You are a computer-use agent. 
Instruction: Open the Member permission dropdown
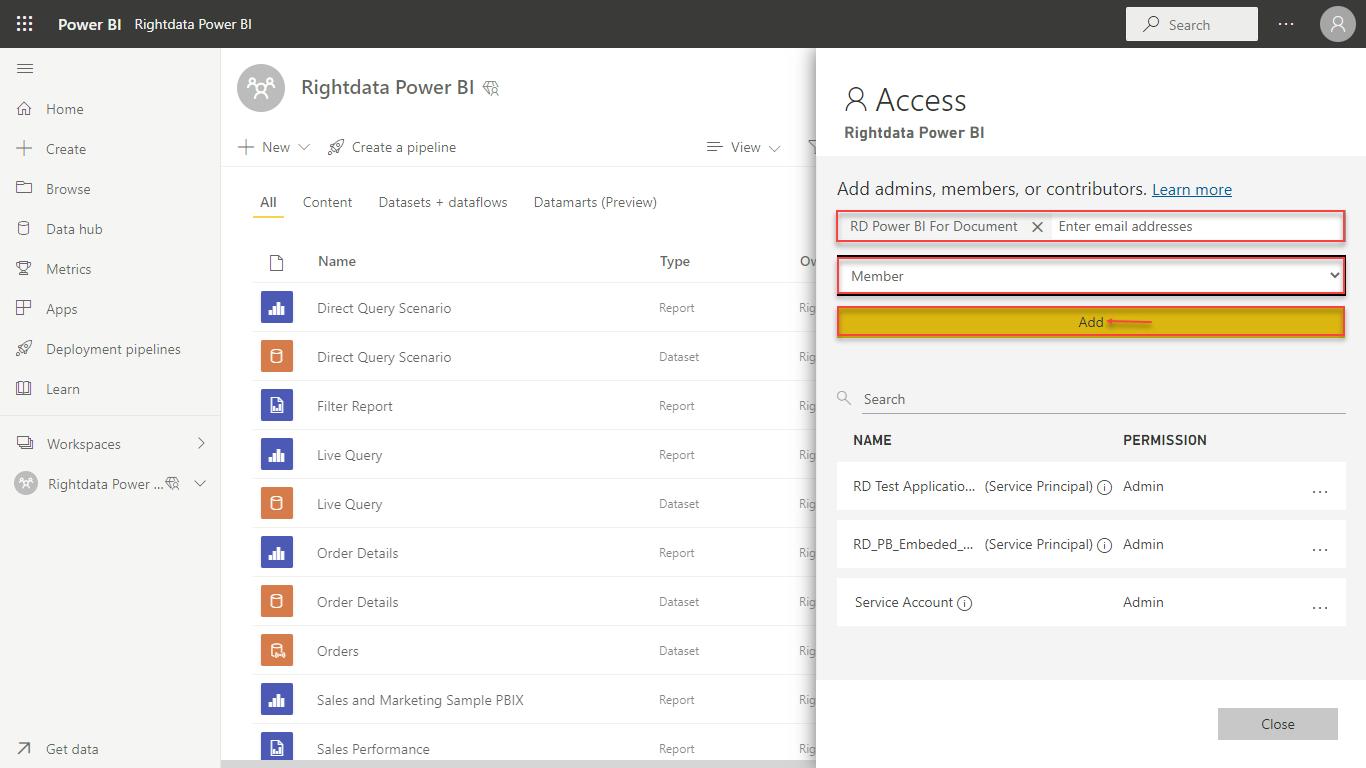pos(1090,276)
